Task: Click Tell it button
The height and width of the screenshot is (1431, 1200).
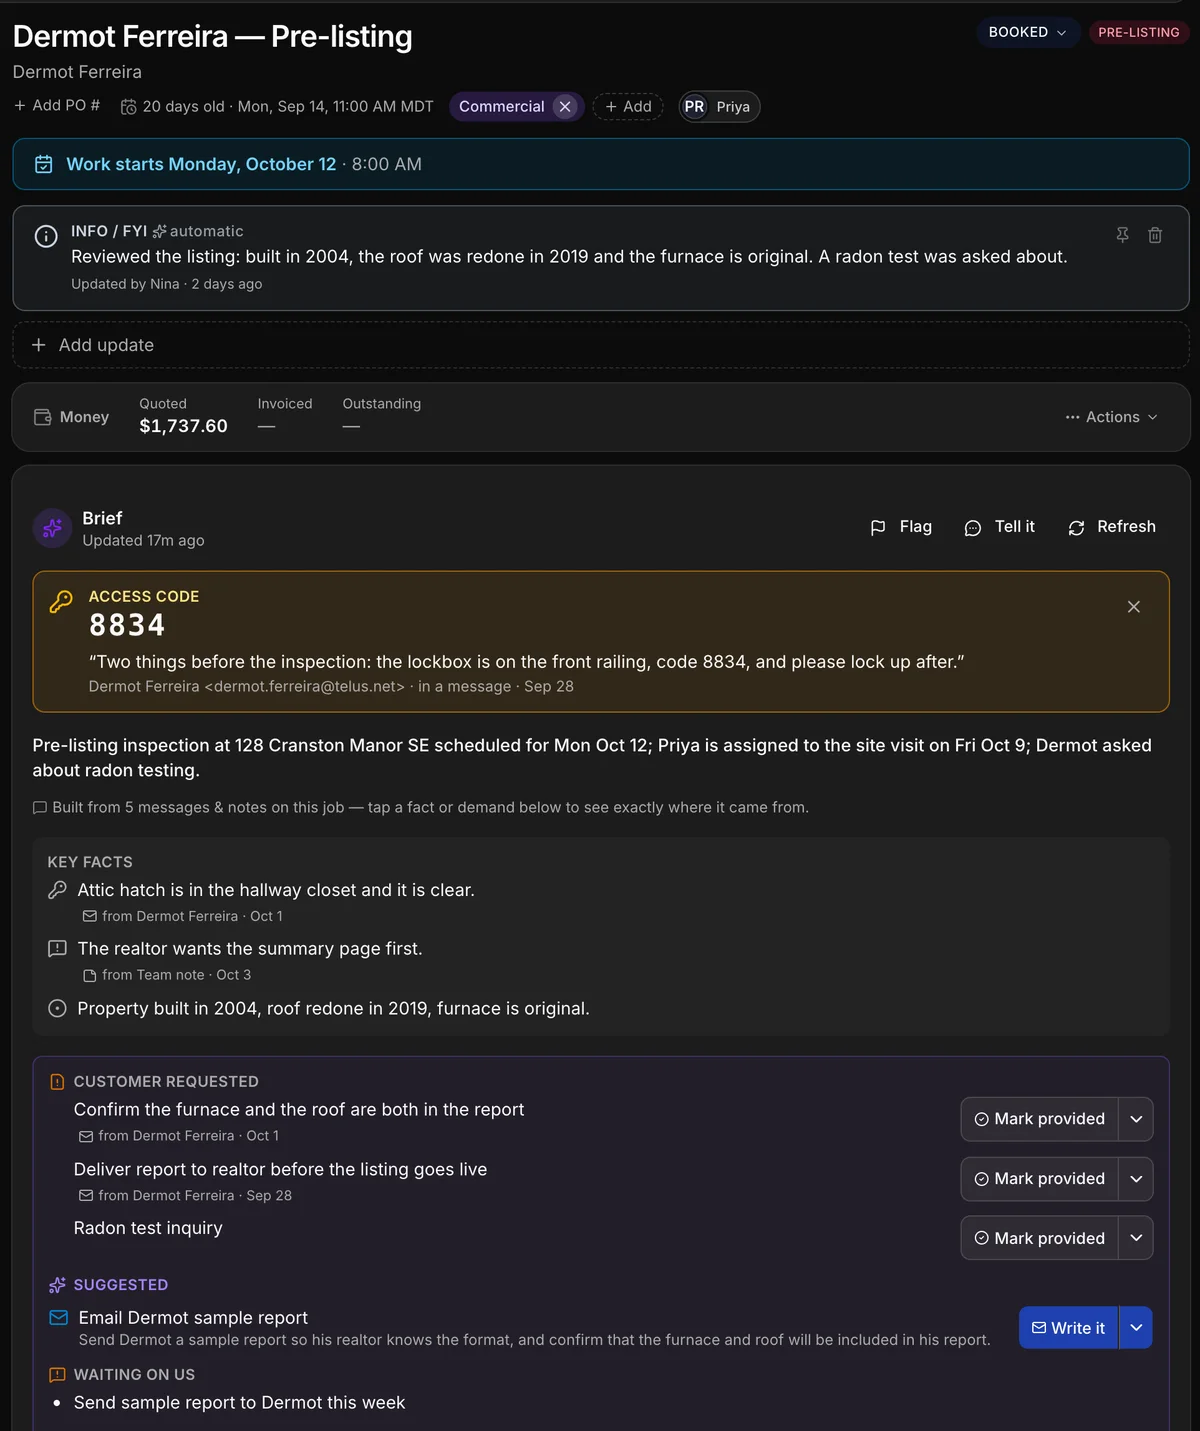Action: point(999,527)
